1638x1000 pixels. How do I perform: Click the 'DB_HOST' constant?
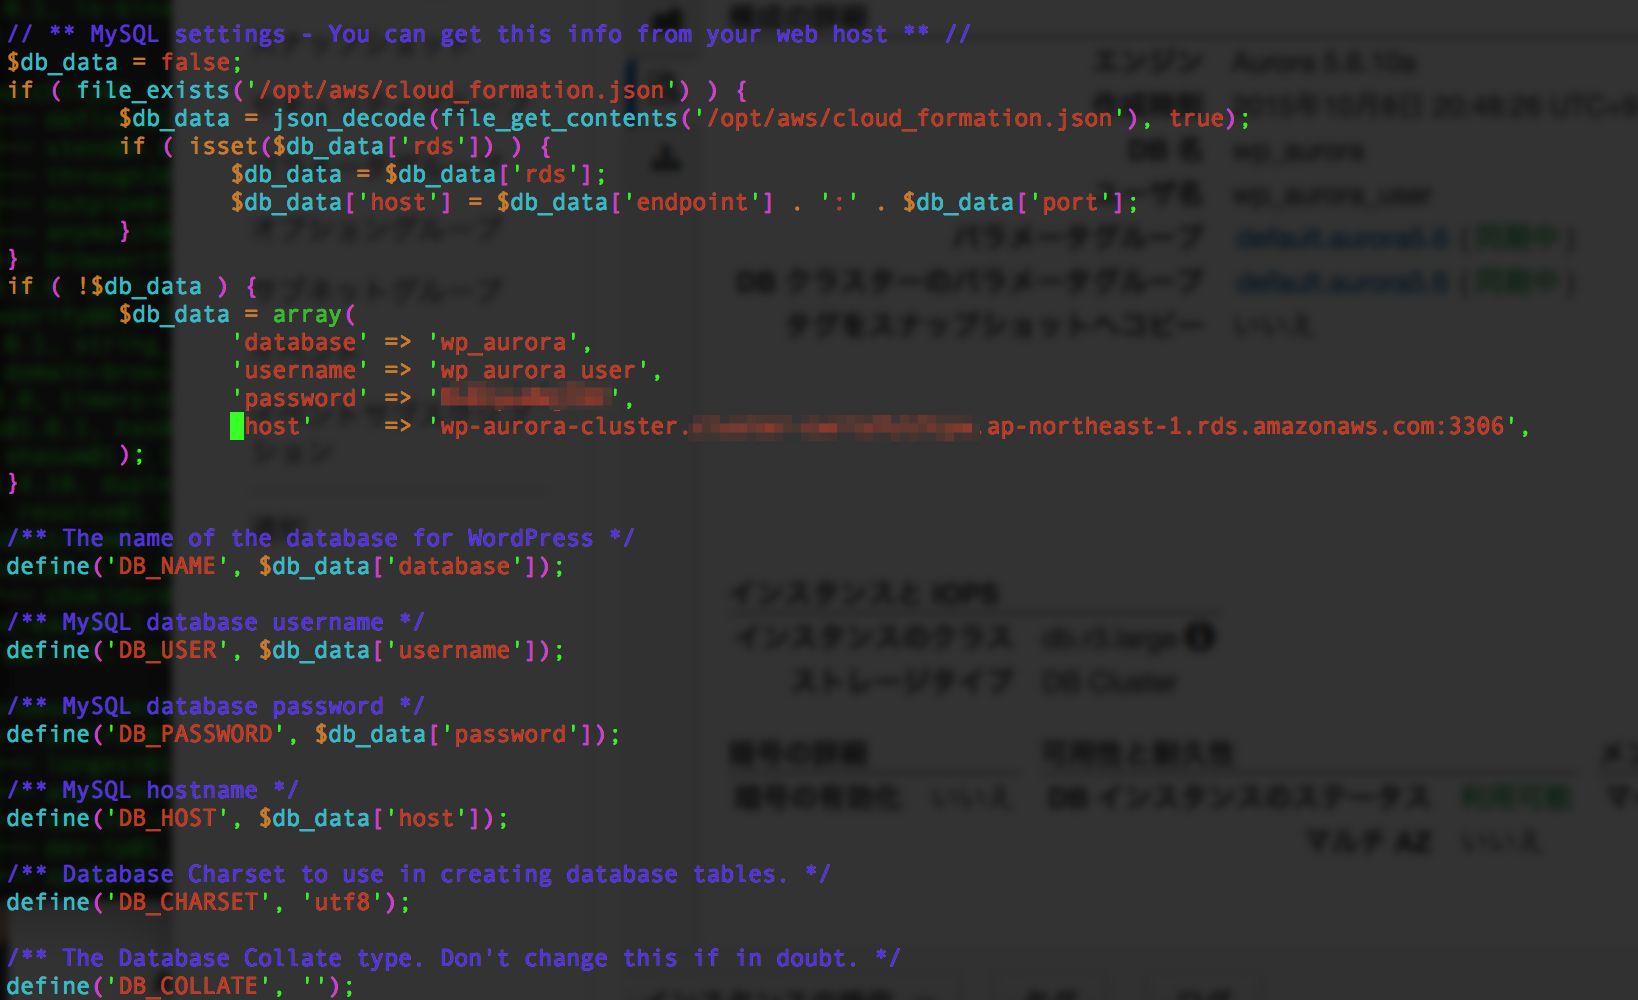167,819
